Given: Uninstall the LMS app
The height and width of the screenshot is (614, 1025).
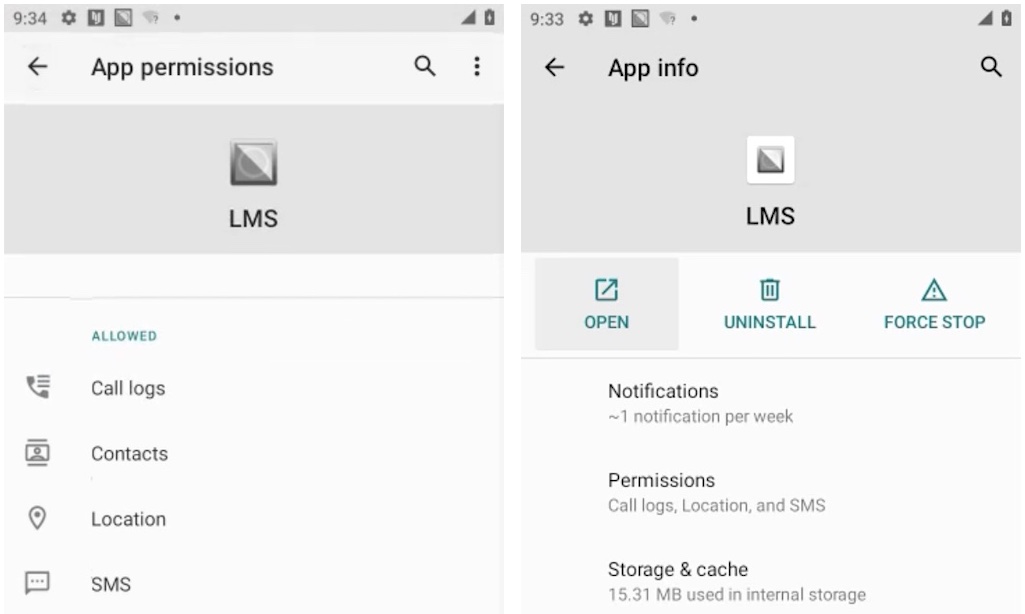Looking at the screenshot, I should pyautogui.click(x=769, y=304).
